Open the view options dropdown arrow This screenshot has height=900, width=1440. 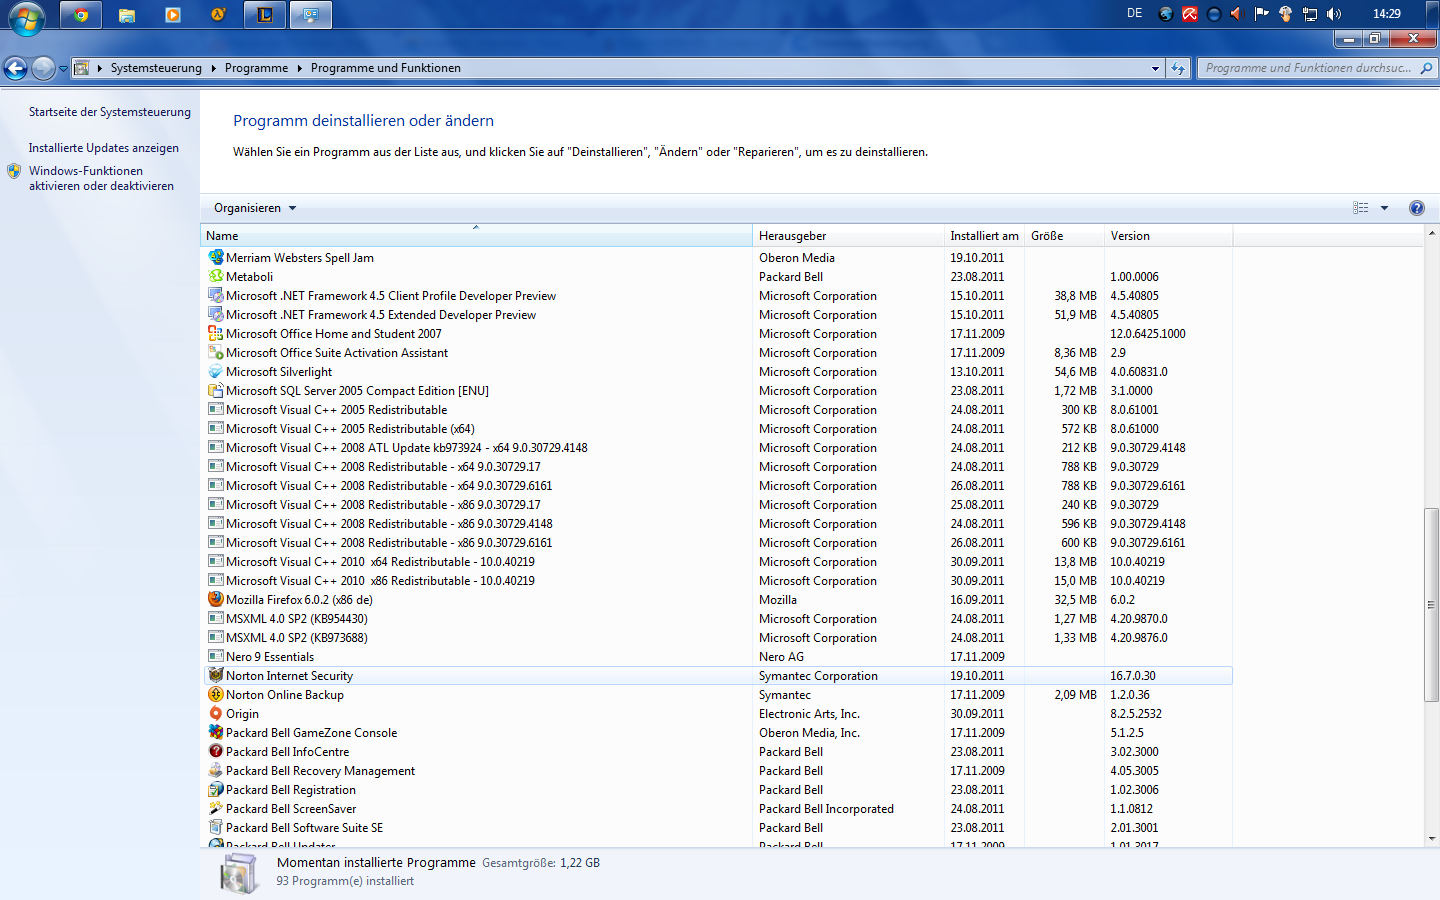pyautogui.click(x=1384, y=208)
